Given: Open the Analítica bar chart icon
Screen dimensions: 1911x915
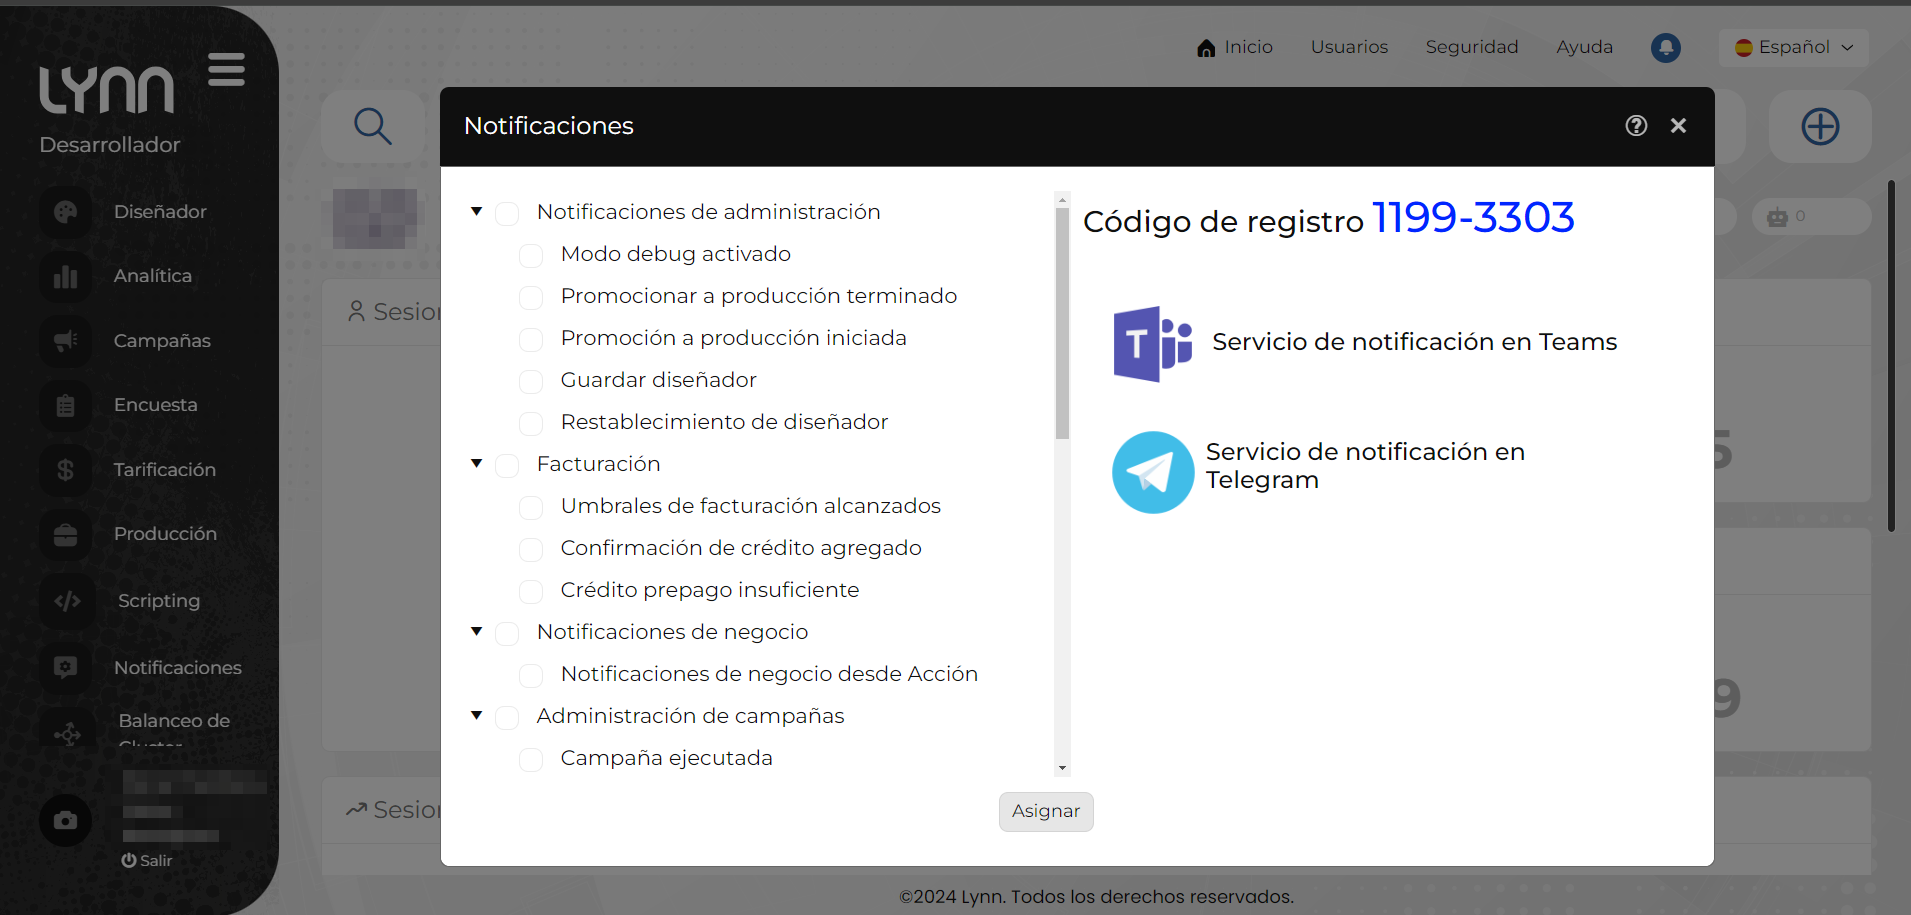Looking at the screenshot, I should (x=66, y=276).
